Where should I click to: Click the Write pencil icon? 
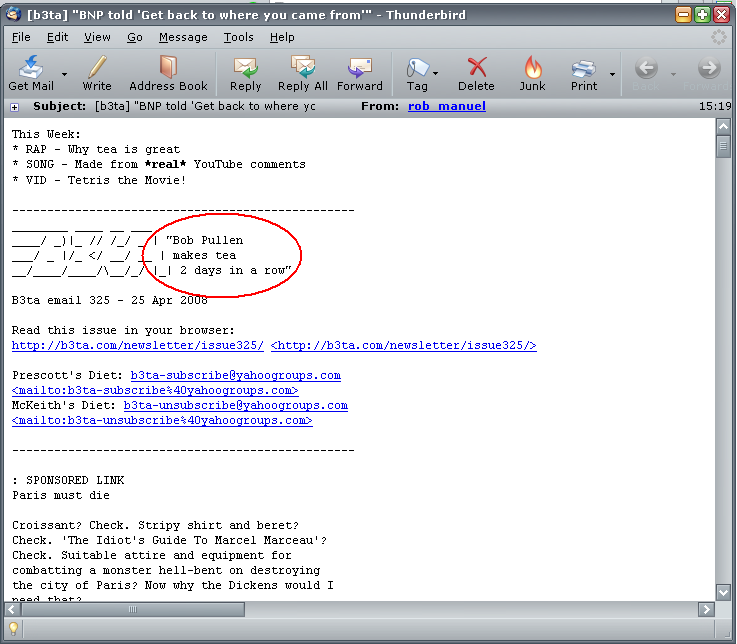pos(97,67)
